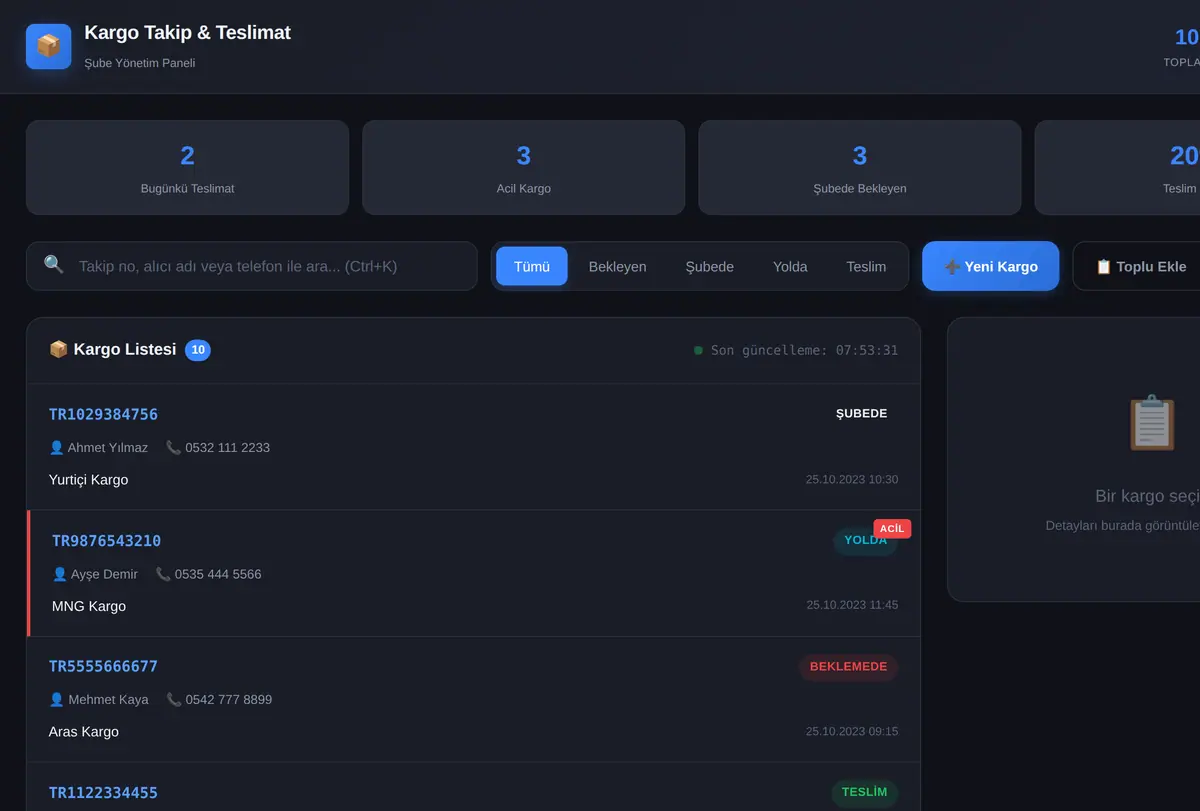Click the person icon next to Ahmet Yılmaz

[x=56, y=448]
